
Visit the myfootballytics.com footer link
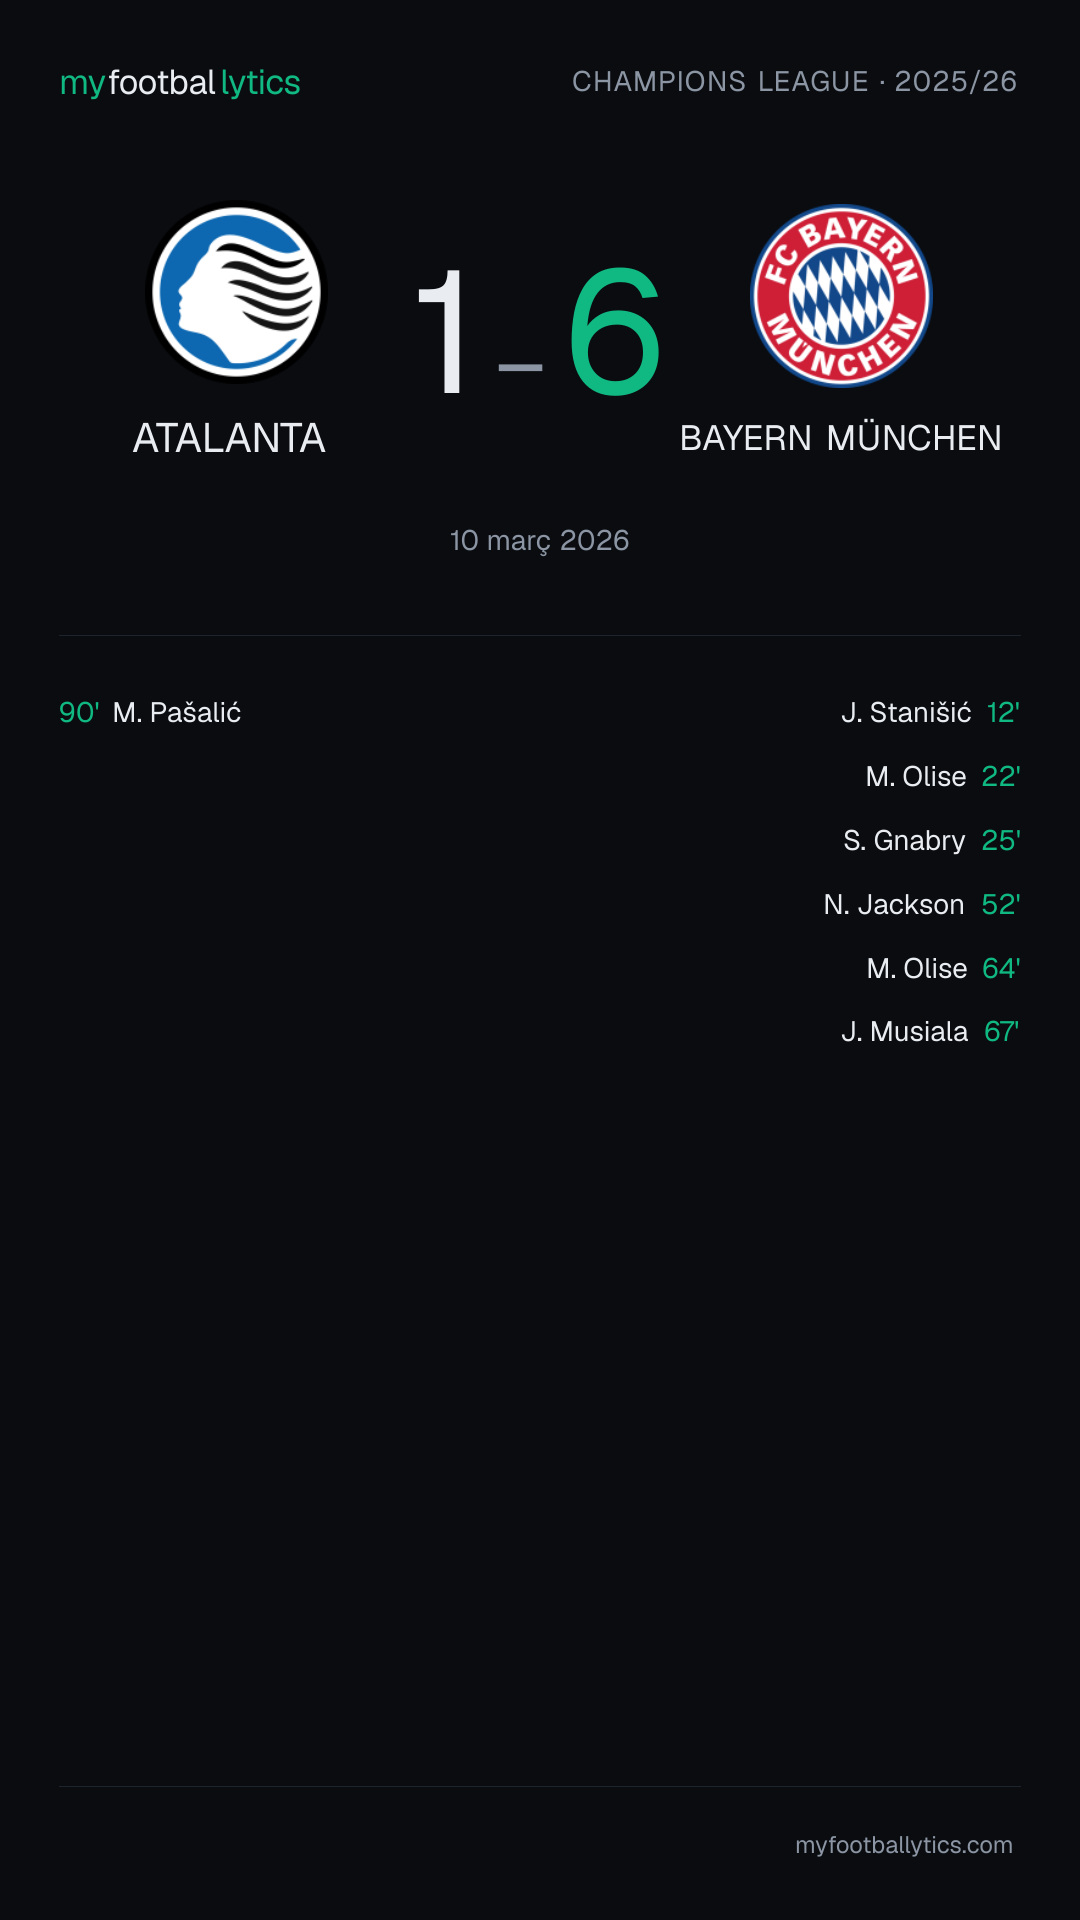coord(904,1845)
